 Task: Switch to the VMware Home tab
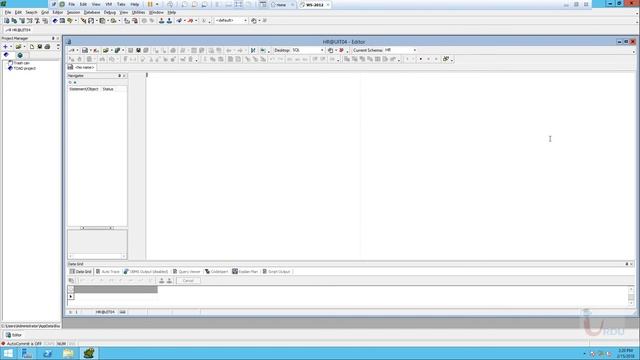point(281,4)
